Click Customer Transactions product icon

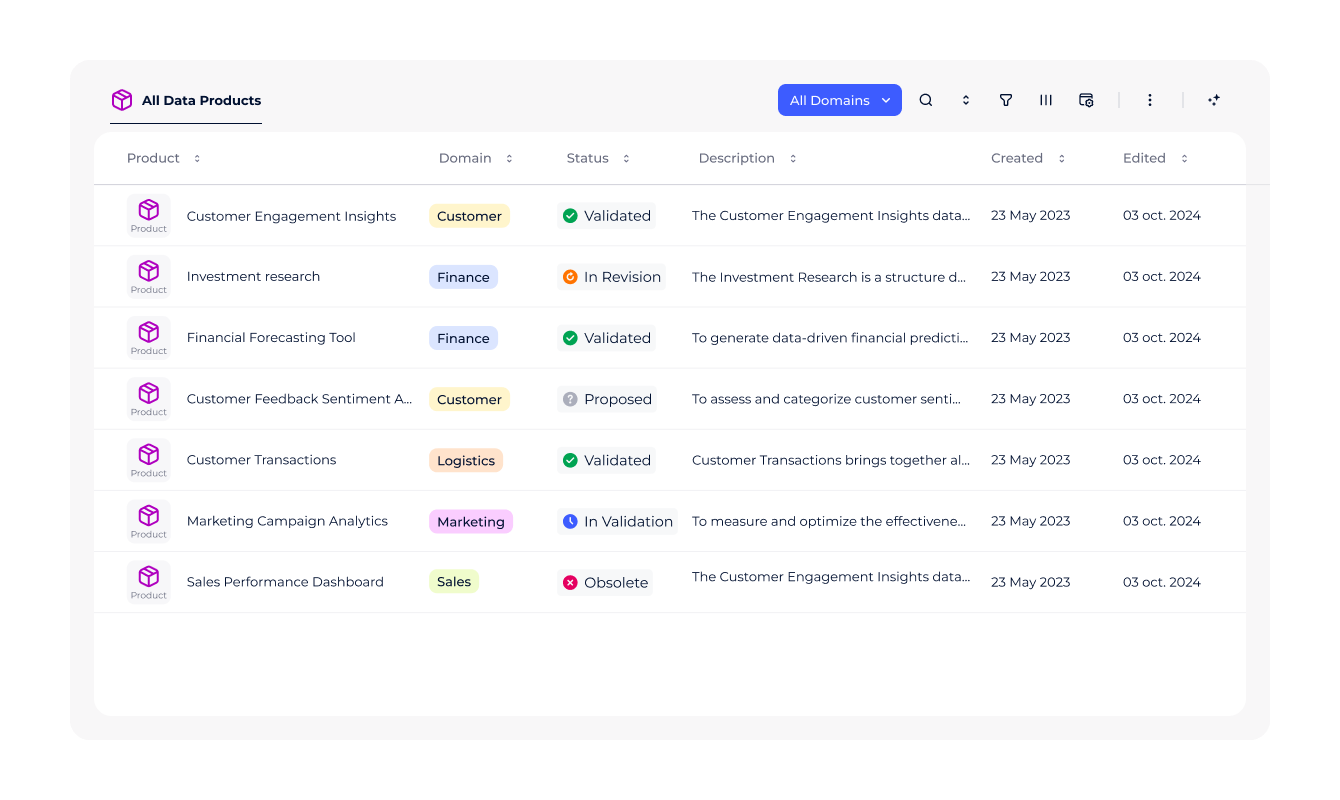(x=149, y=459)
